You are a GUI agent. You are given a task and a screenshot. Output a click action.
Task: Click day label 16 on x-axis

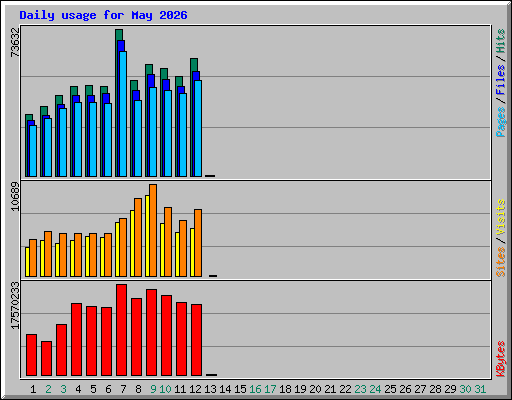tap(255, 389)
